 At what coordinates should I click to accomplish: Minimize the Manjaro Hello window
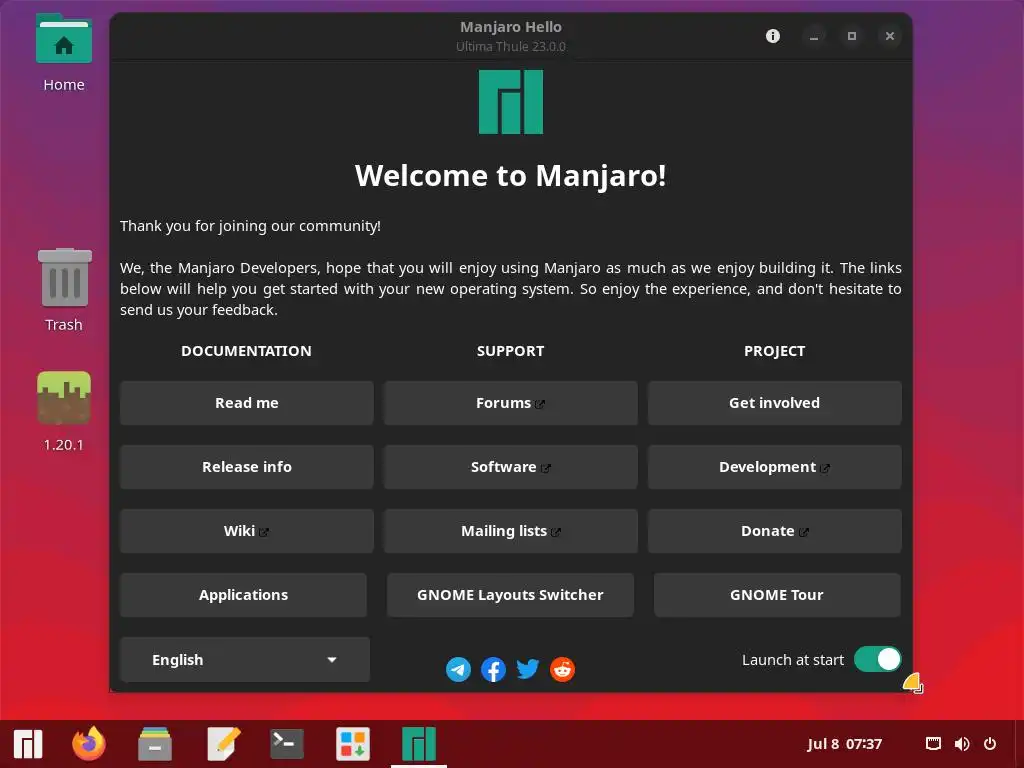point(814,36)
